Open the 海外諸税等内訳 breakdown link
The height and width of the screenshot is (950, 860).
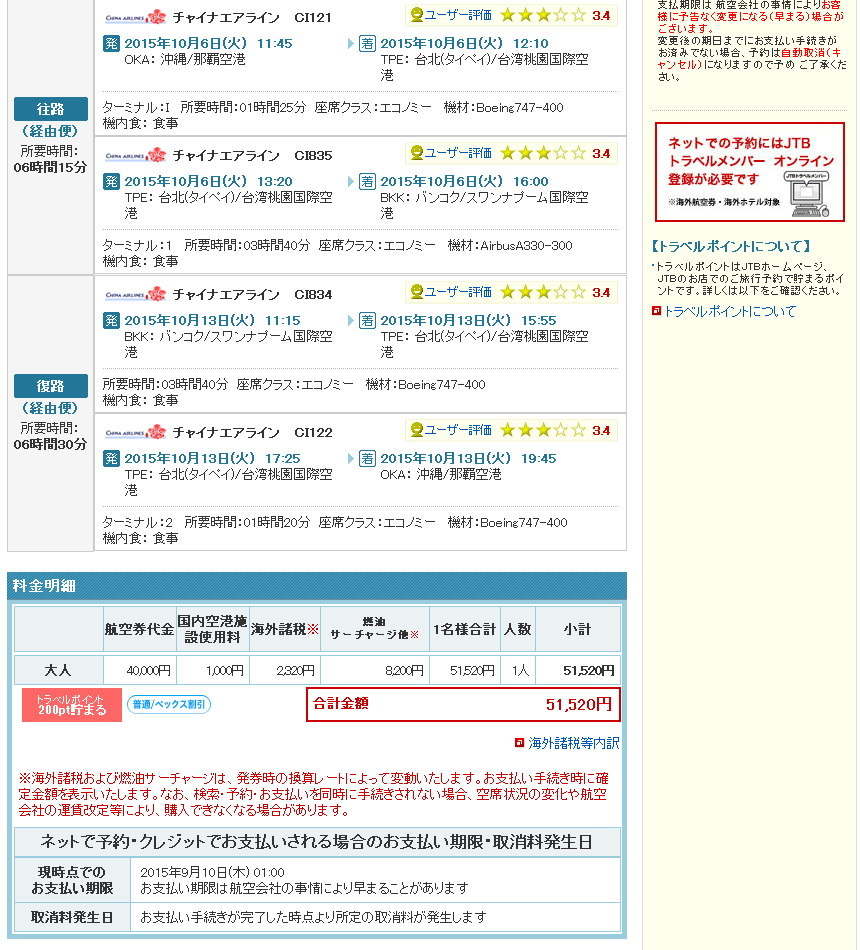573,743
